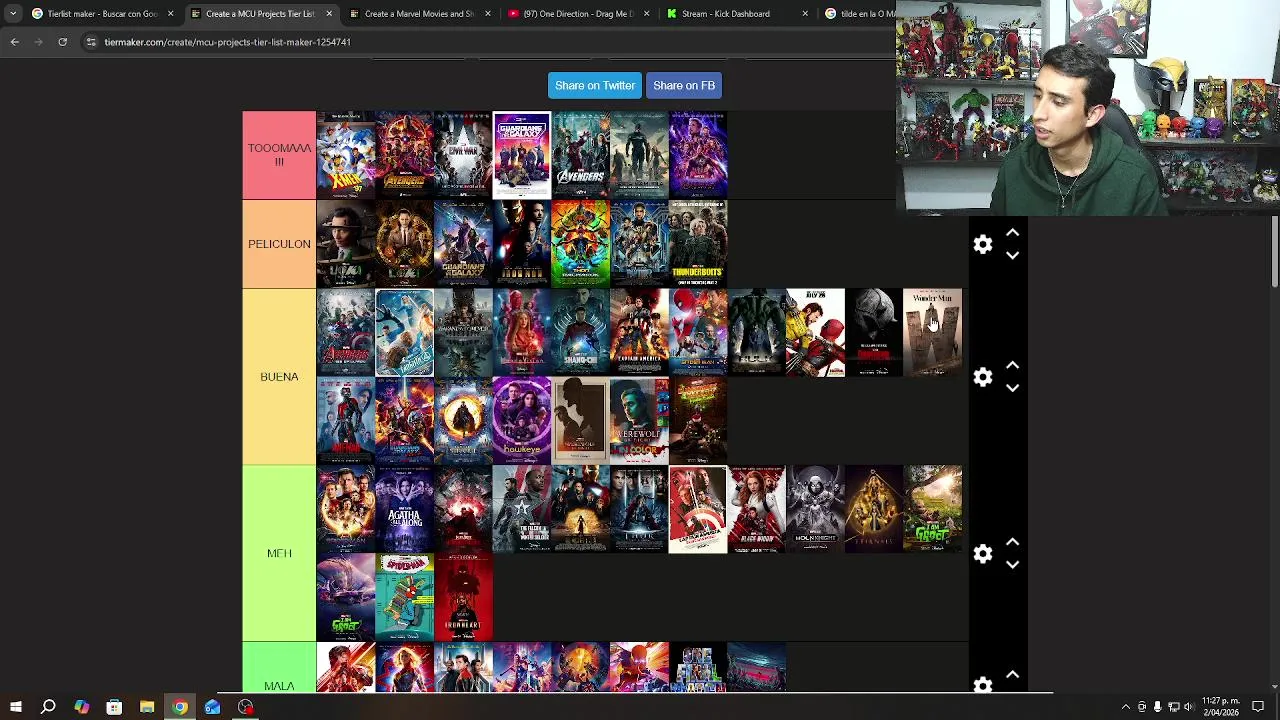The height and width of the screenshot is (720, 1280).
Task: Open settings gear for MEH tier
Action: (983, 554)
